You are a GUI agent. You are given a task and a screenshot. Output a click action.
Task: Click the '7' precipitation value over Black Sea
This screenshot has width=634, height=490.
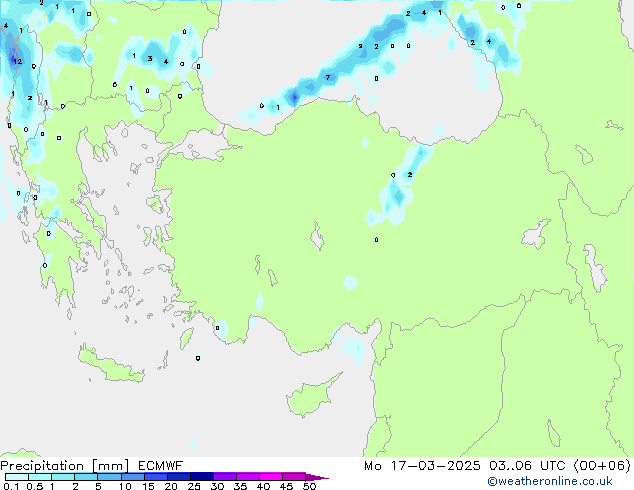click(328, 77)
